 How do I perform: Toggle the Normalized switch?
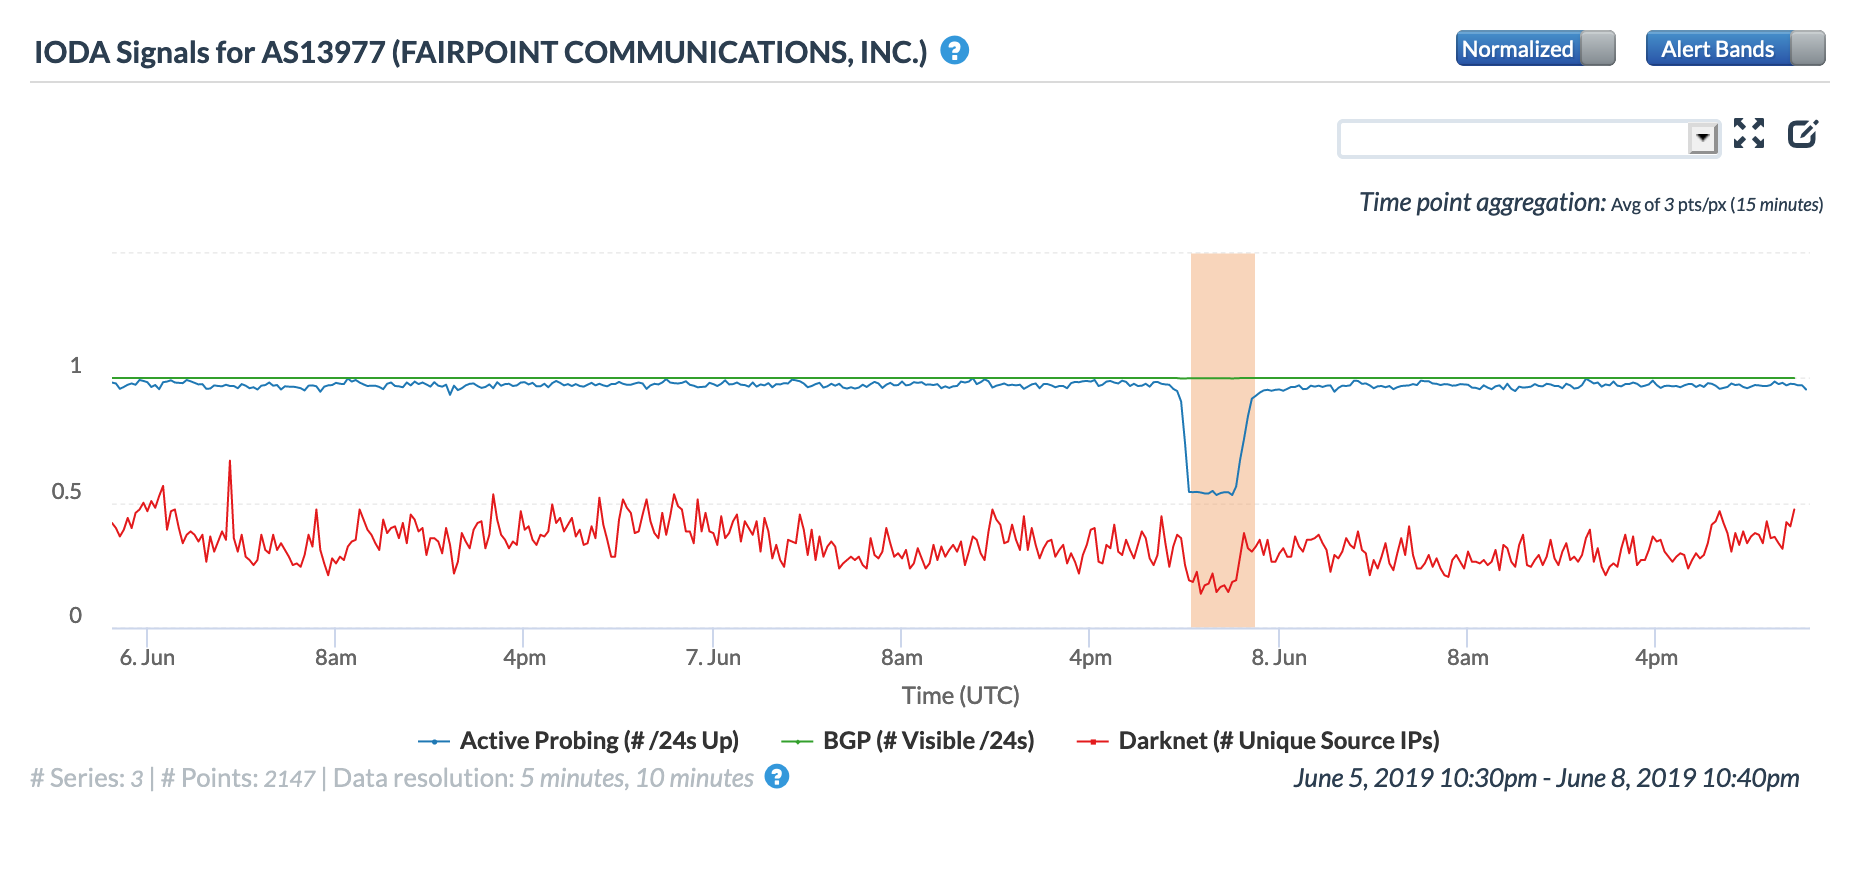1535,48
